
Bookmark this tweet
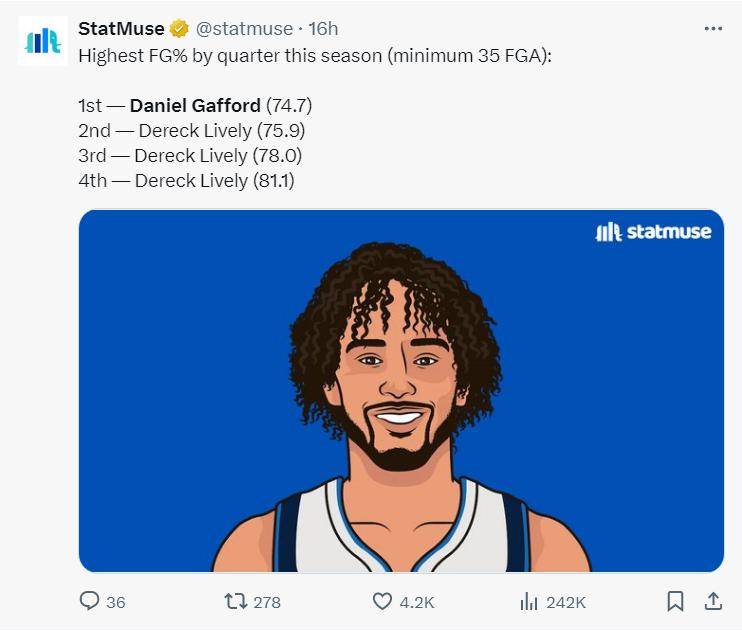pyautogui.click(x=675, y=601)
